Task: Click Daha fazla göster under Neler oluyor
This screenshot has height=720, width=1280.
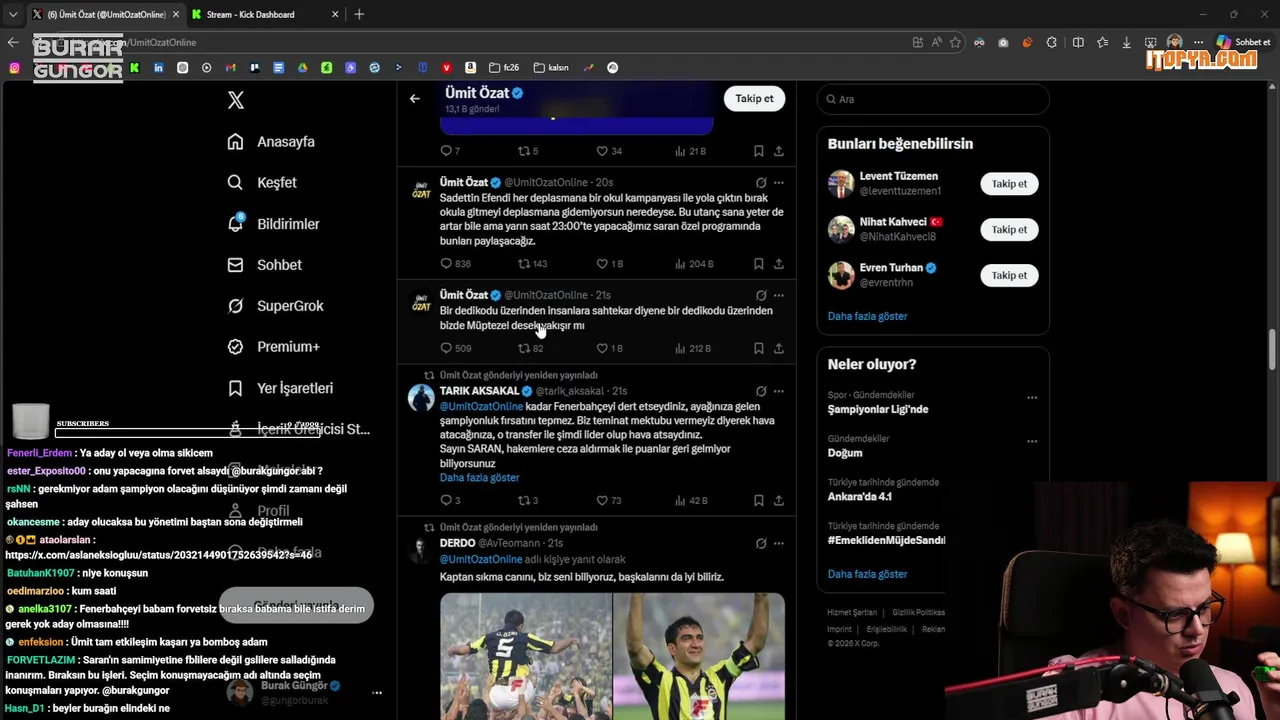Action: click(867, 574)
